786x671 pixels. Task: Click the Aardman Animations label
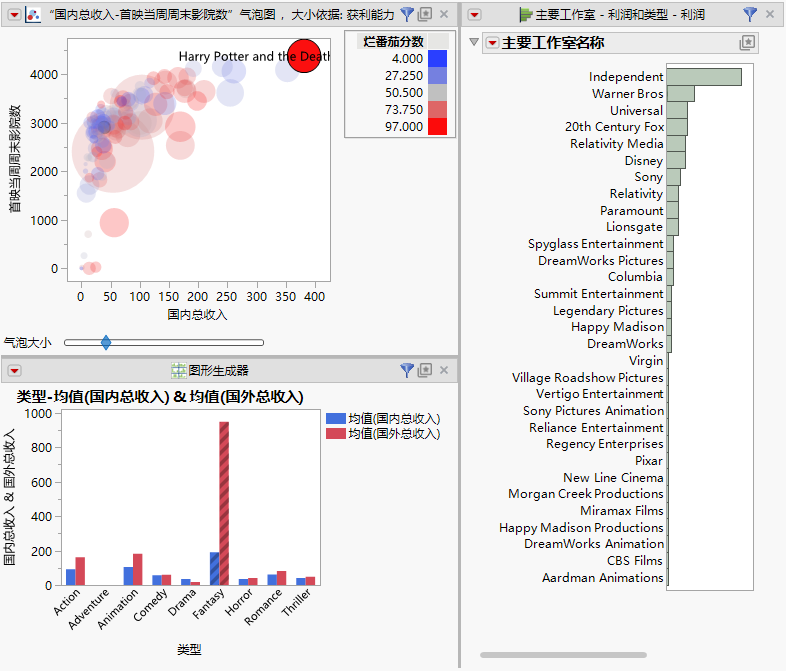603,578
